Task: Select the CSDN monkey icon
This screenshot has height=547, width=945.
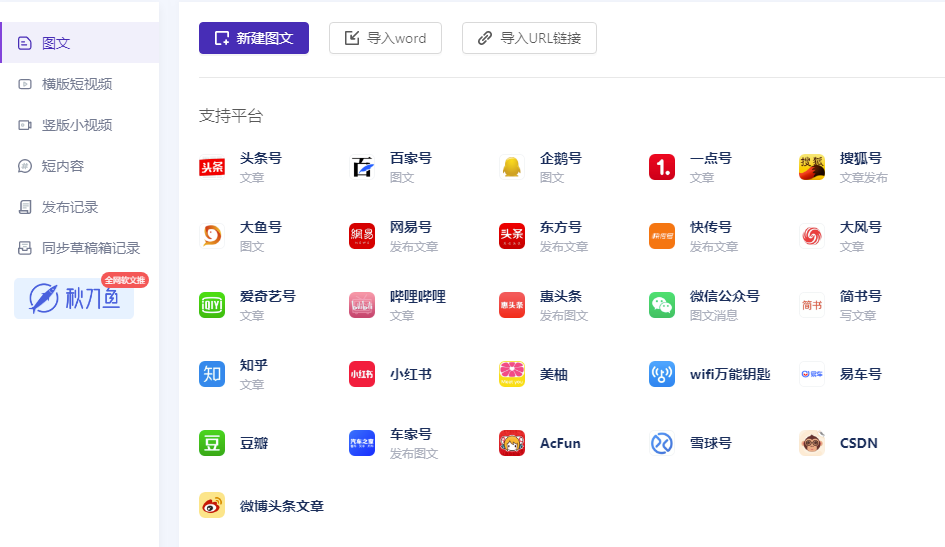Action: click(x=812, y=443)
